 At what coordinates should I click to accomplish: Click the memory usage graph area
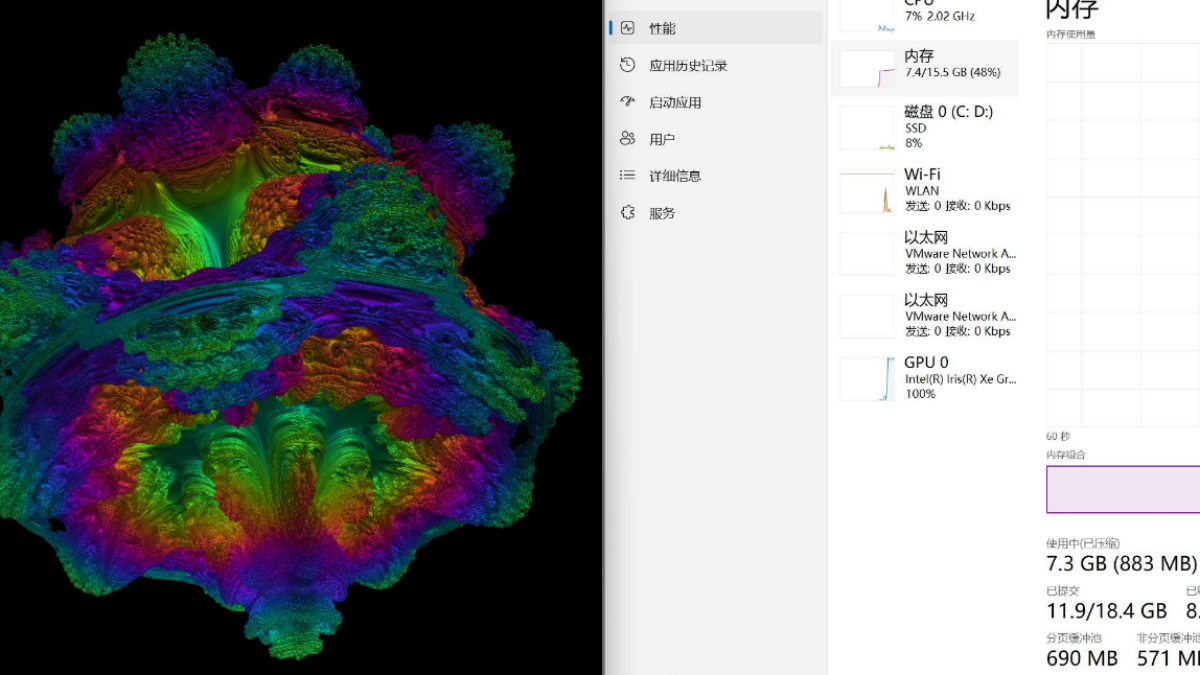coord(1123,235)
